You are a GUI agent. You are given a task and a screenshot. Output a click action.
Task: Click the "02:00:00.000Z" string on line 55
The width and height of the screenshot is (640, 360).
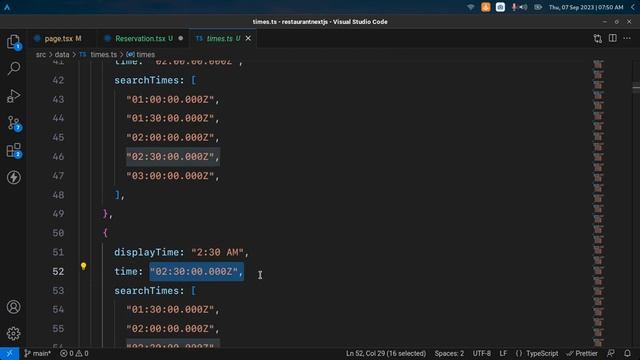point(170,329)
